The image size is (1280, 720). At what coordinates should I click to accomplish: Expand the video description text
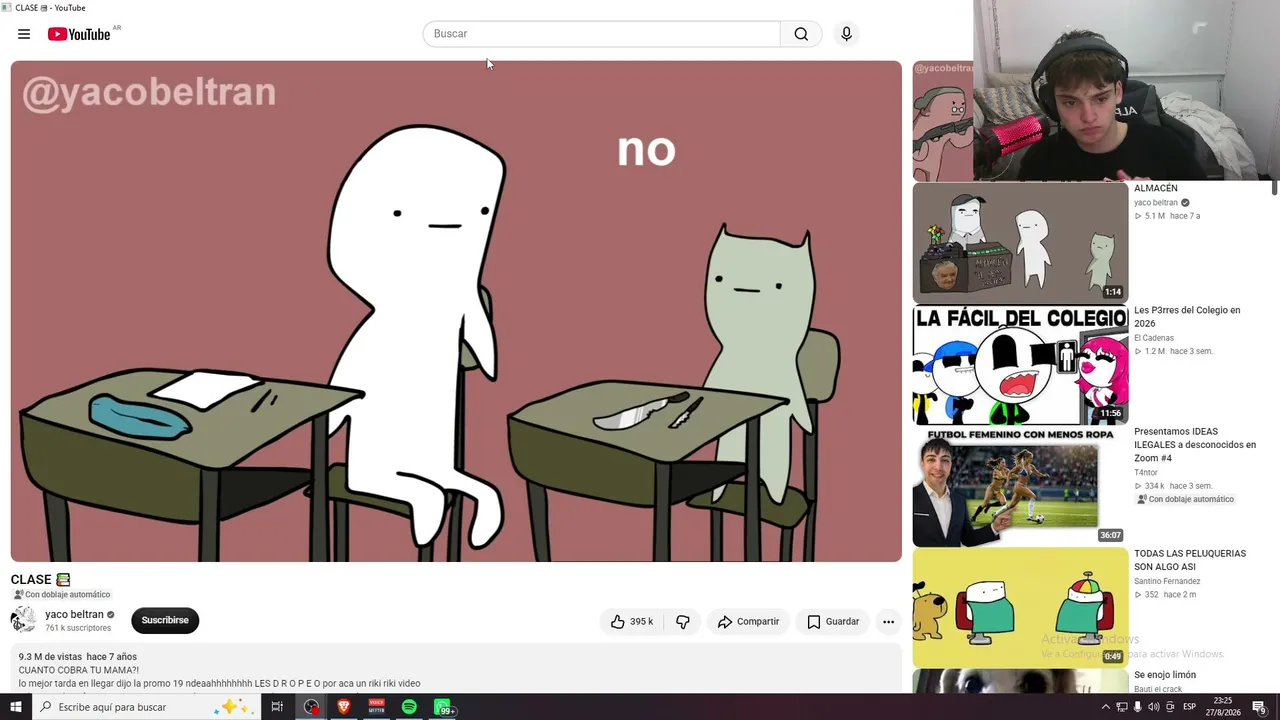pyautogui.click(x=456, y=670)
